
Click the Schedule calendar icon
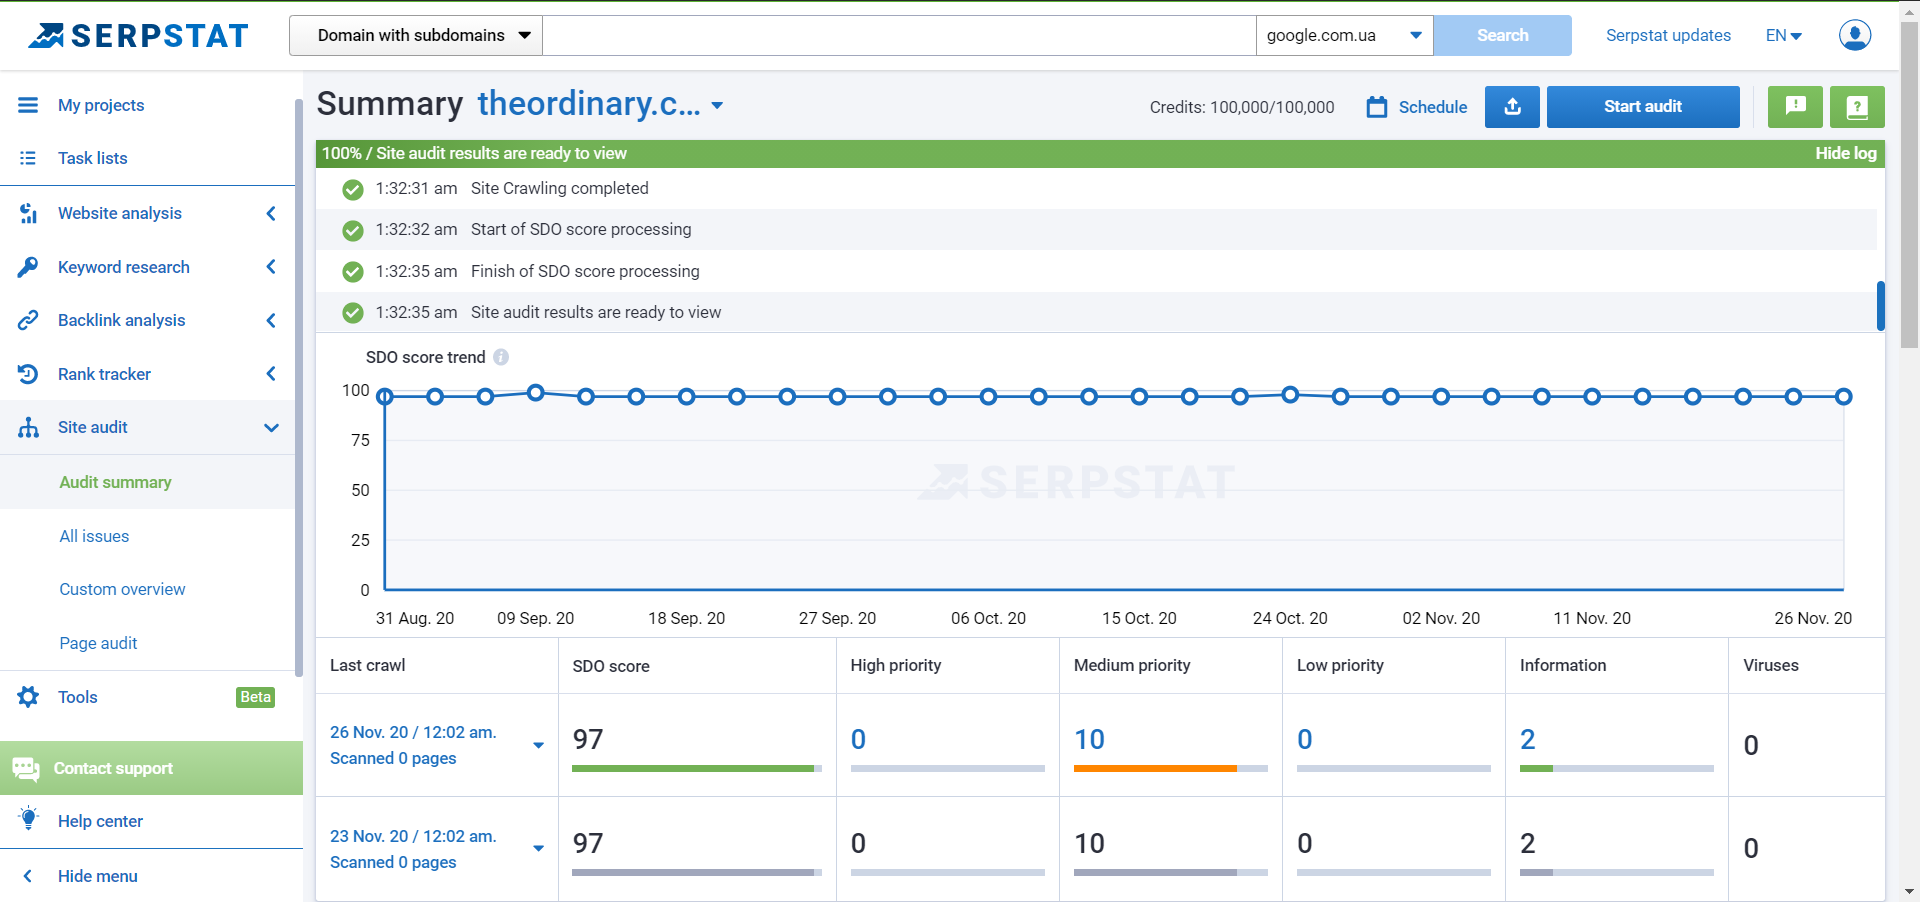point(1377,107)
